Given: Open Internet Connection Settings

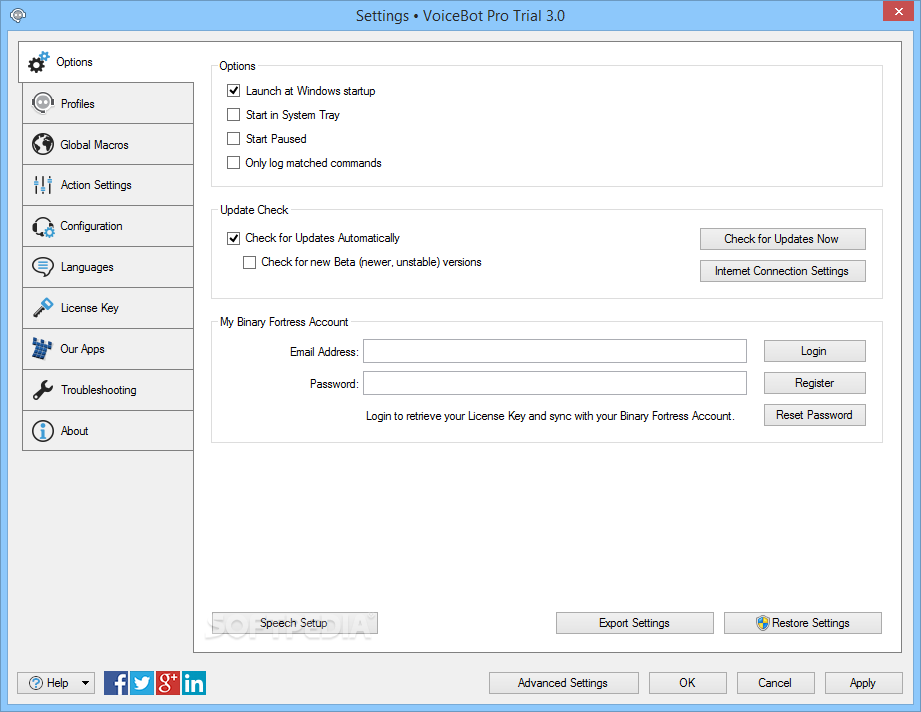Looking at the screenshot, I should 782,271.
